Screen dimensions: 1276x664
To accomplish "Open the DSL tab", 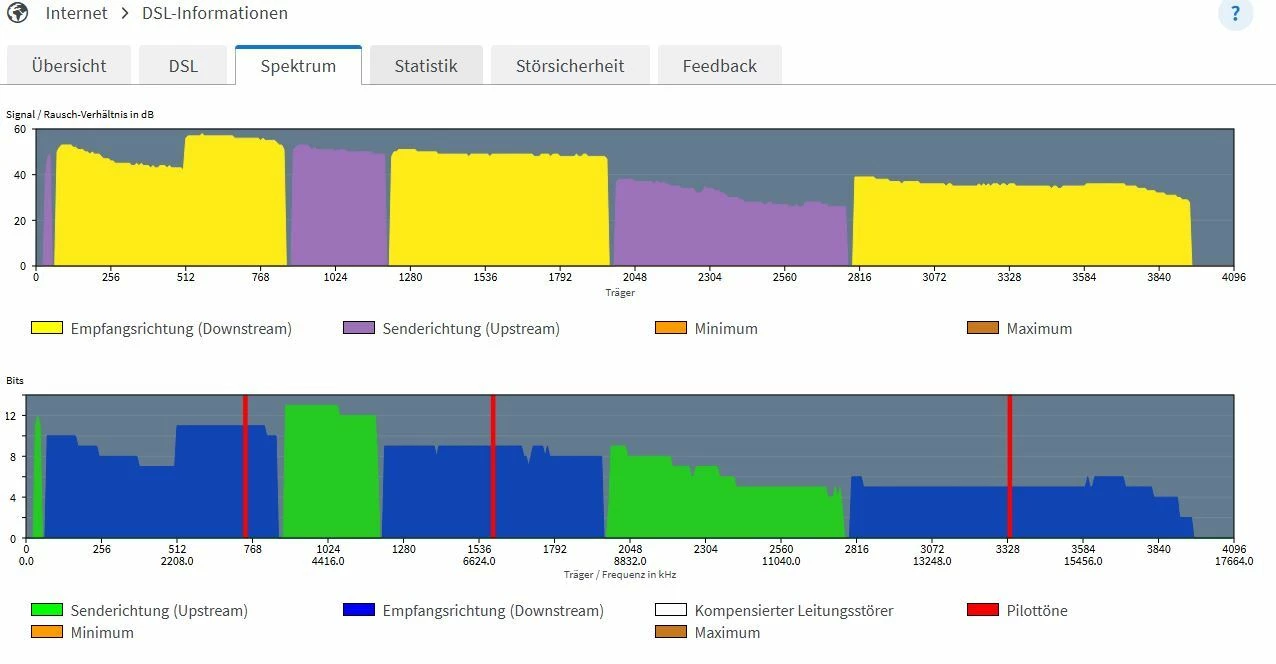I will click(x=183, y=66).
